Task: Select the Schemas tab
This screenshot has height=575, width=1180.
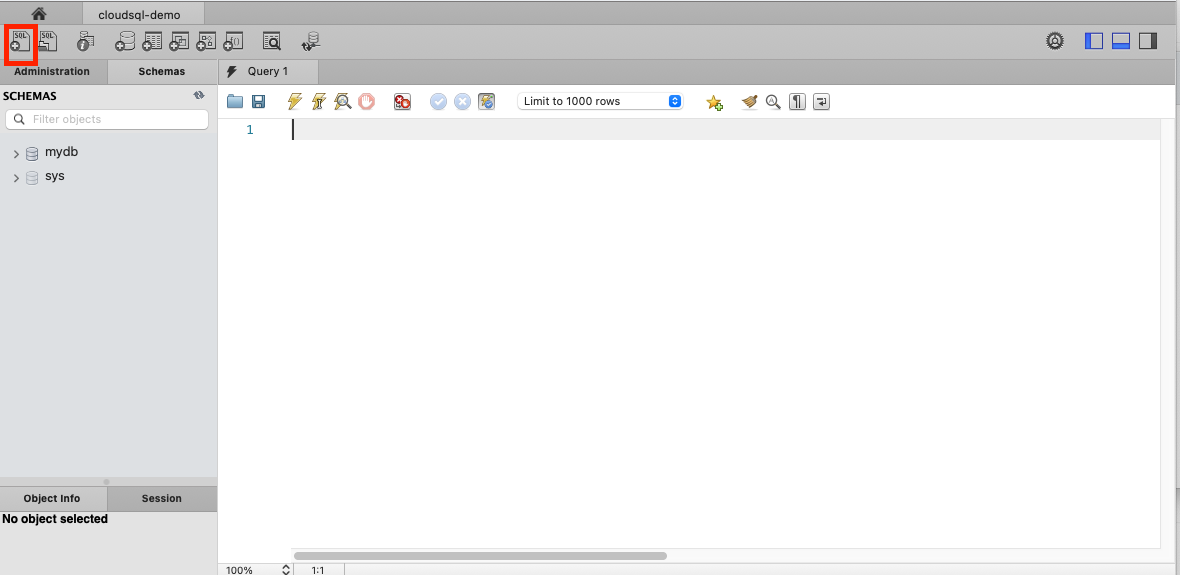Action: 162,71
